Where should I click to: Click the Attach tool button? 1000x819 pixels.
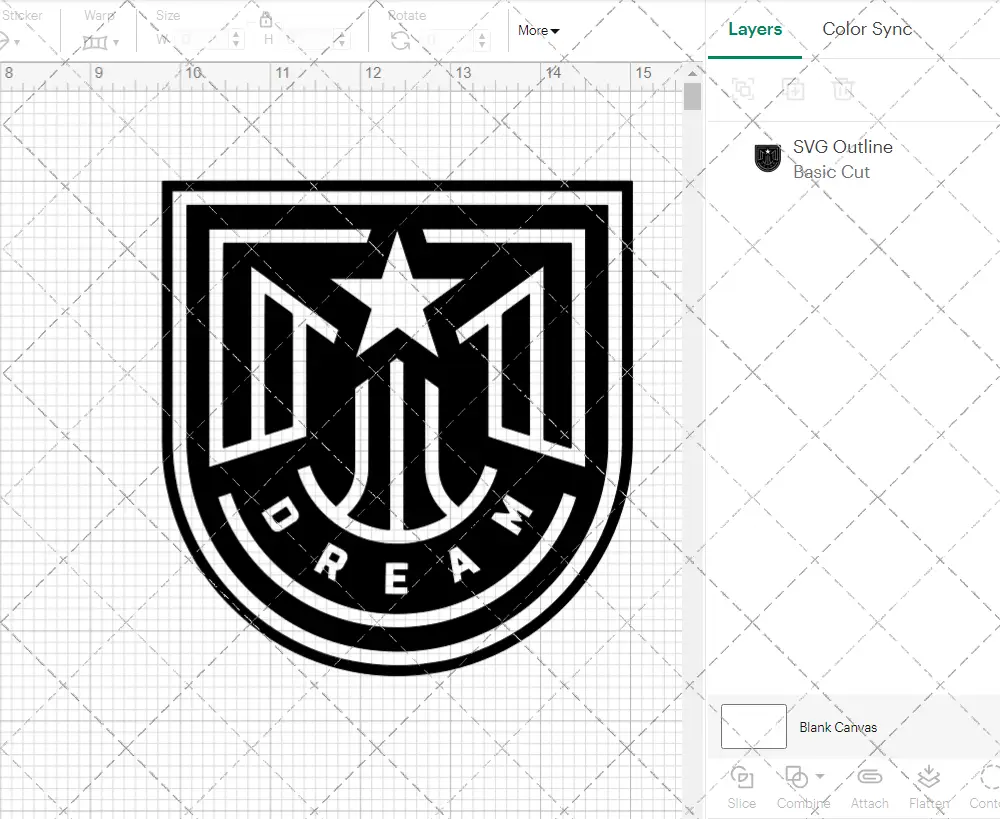tap(869, 788)
